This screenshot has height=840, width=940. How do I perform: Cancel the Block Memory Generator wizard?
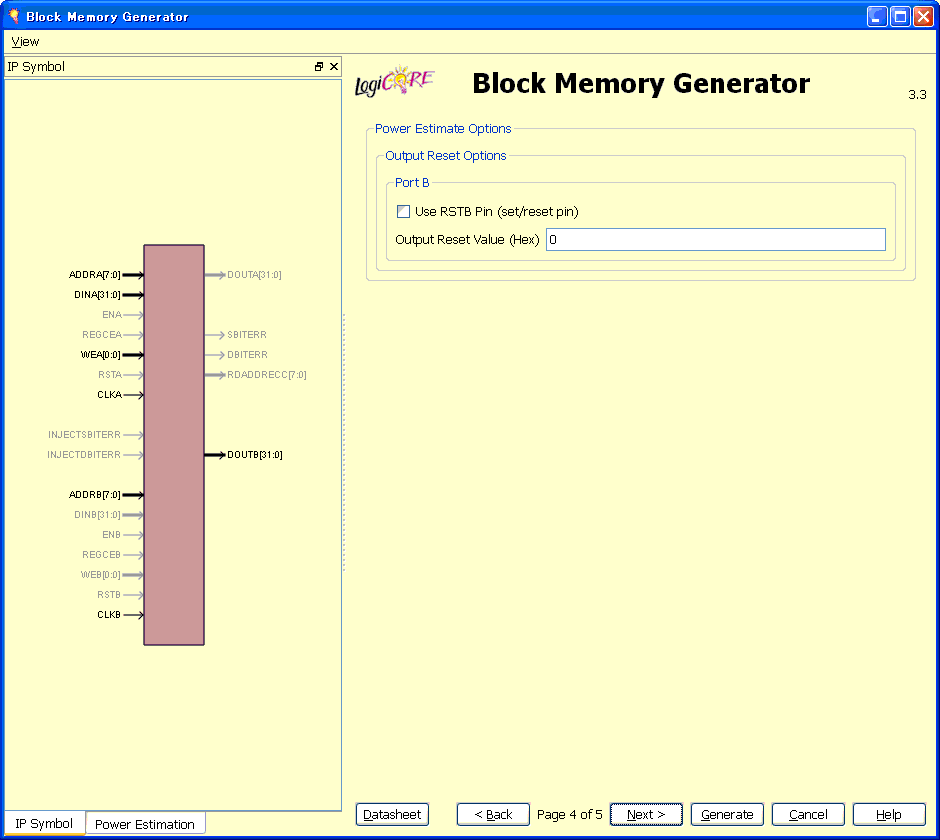coord(808,814)
